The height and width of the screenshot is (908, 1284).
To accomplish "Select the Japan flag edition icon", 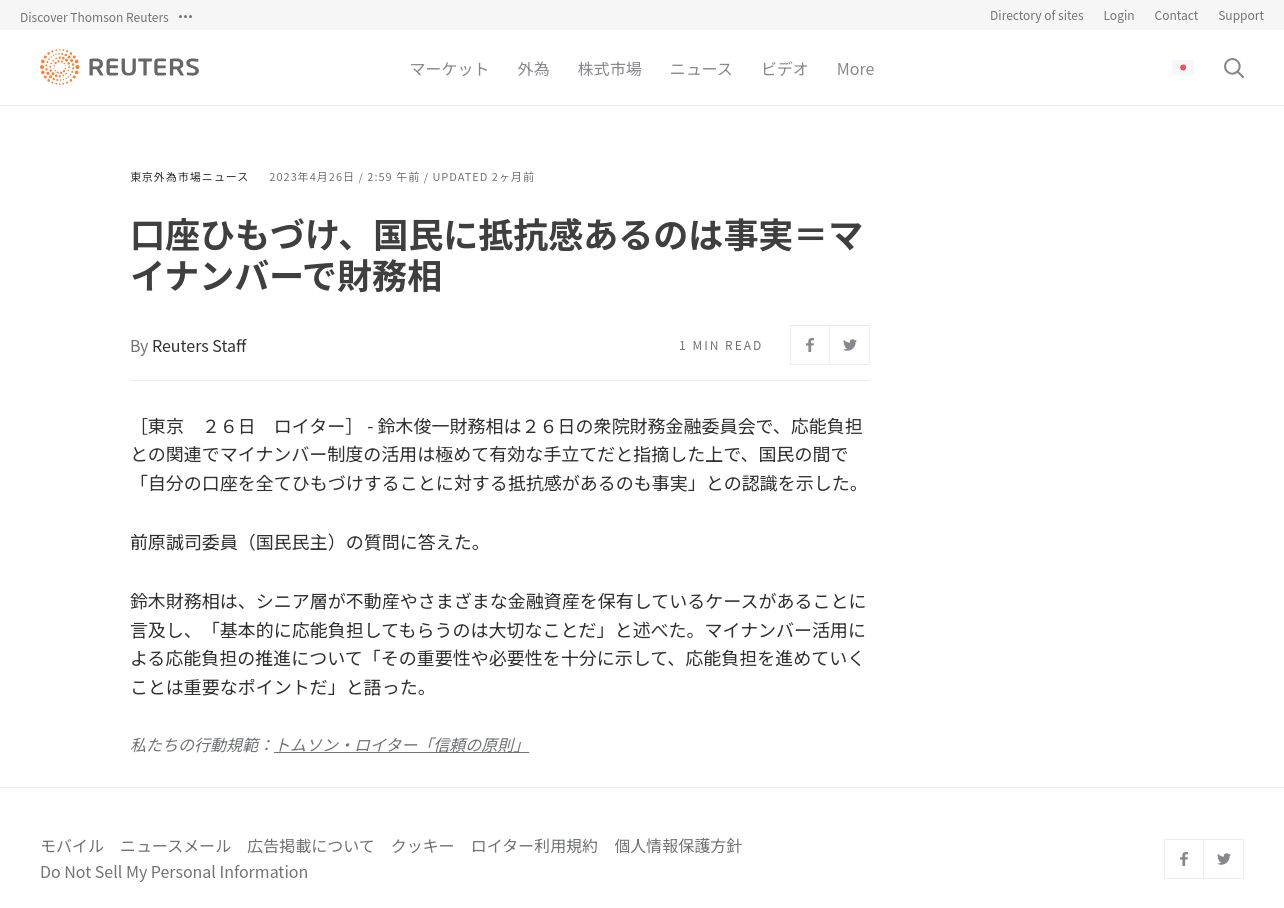I will (1183, 68).
